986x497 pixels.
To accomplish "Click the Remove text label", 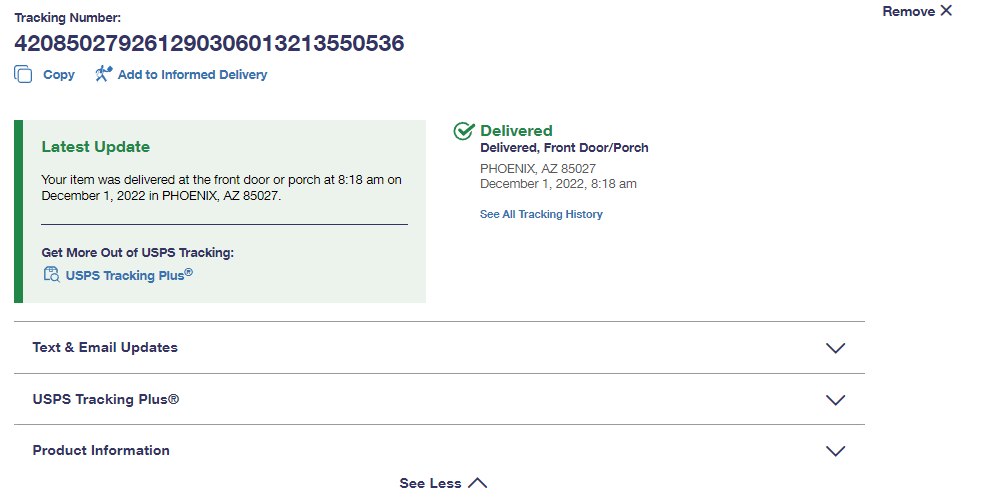I will tap(908, 11).
